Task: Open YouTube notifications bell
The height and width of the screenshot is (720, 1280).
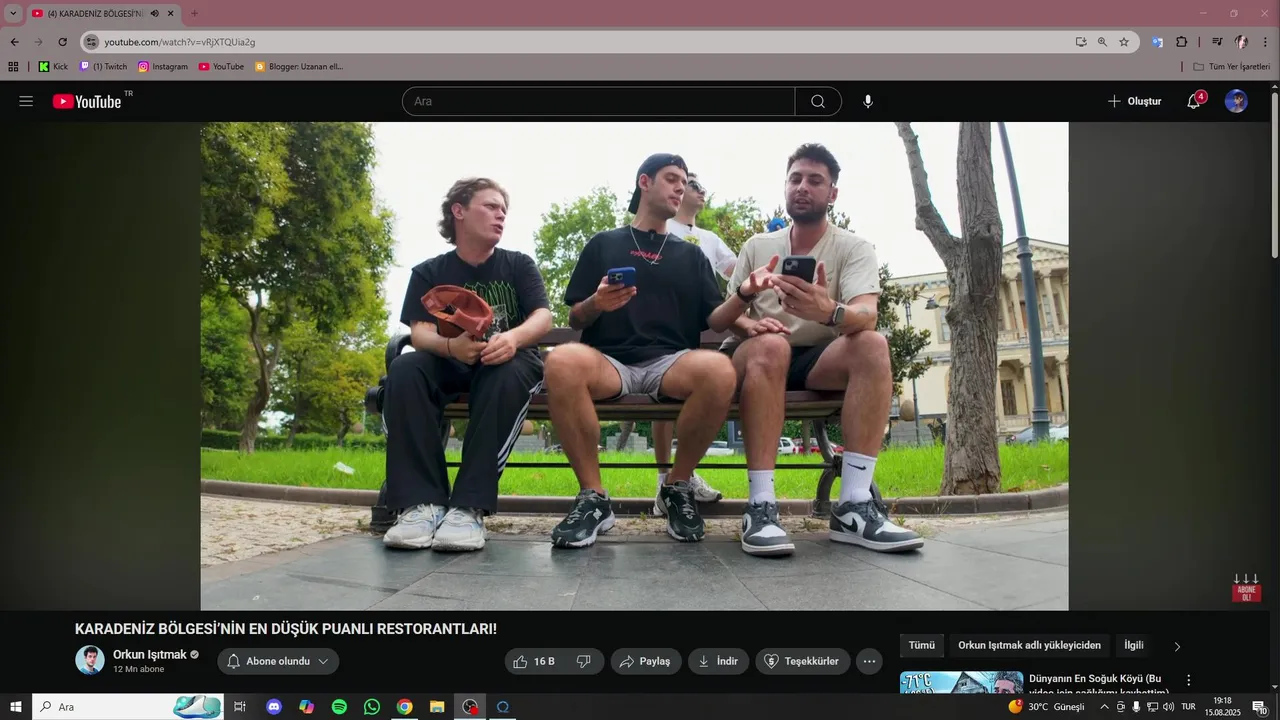Action: click(x=1194, y=101)
